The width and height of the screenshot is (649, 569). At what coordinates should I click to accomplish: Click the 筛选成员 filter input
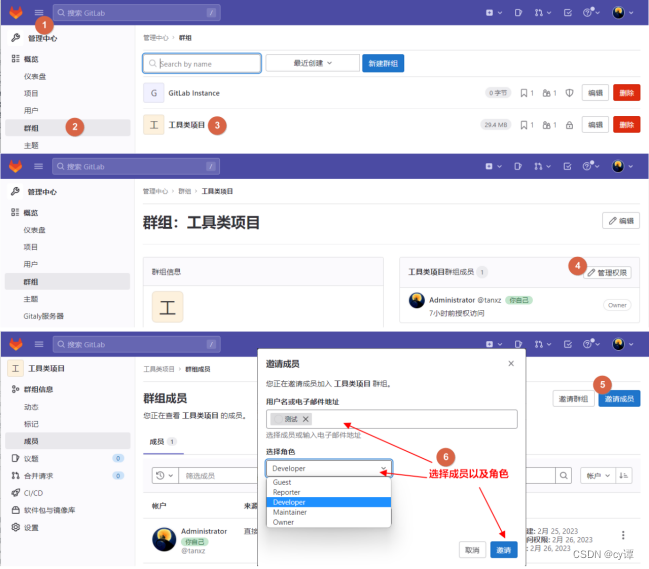[x=218, y=475]
